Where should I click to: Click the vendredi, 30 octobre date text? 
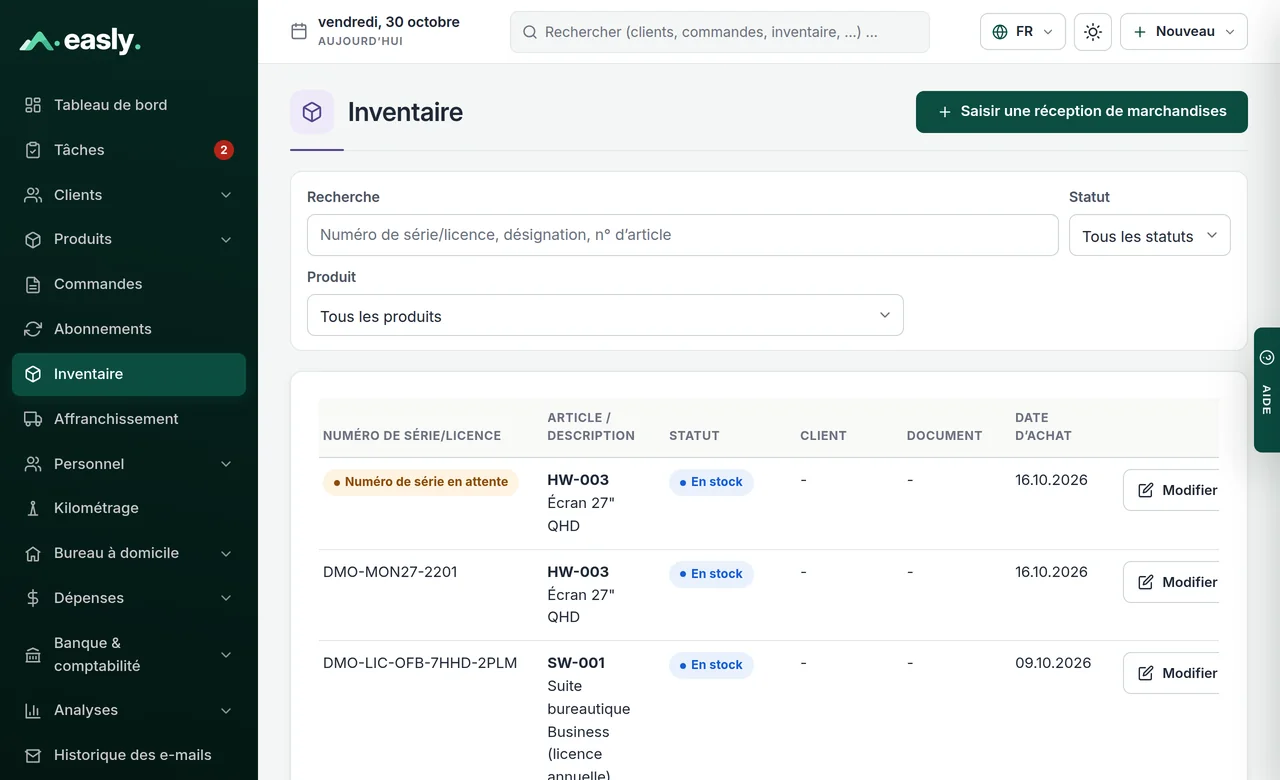tap(389, 22)
